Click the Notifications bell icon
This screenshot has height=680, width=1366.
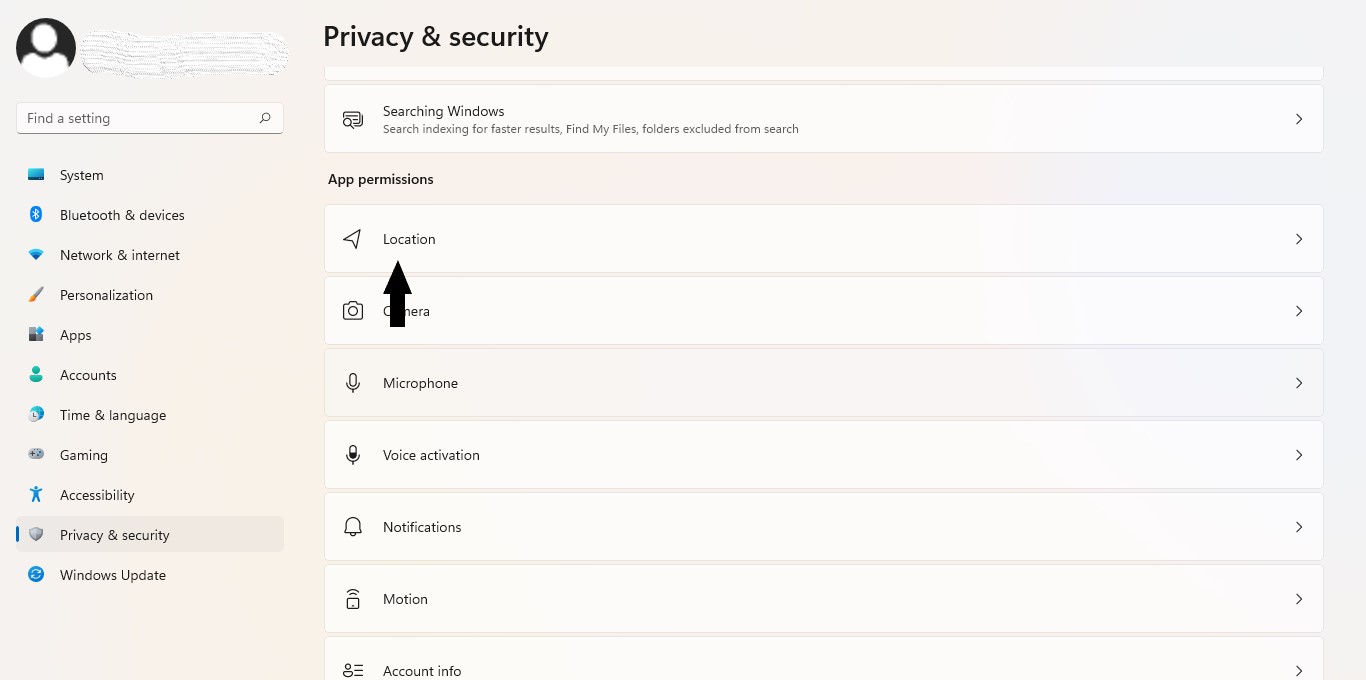click(353, 527)
